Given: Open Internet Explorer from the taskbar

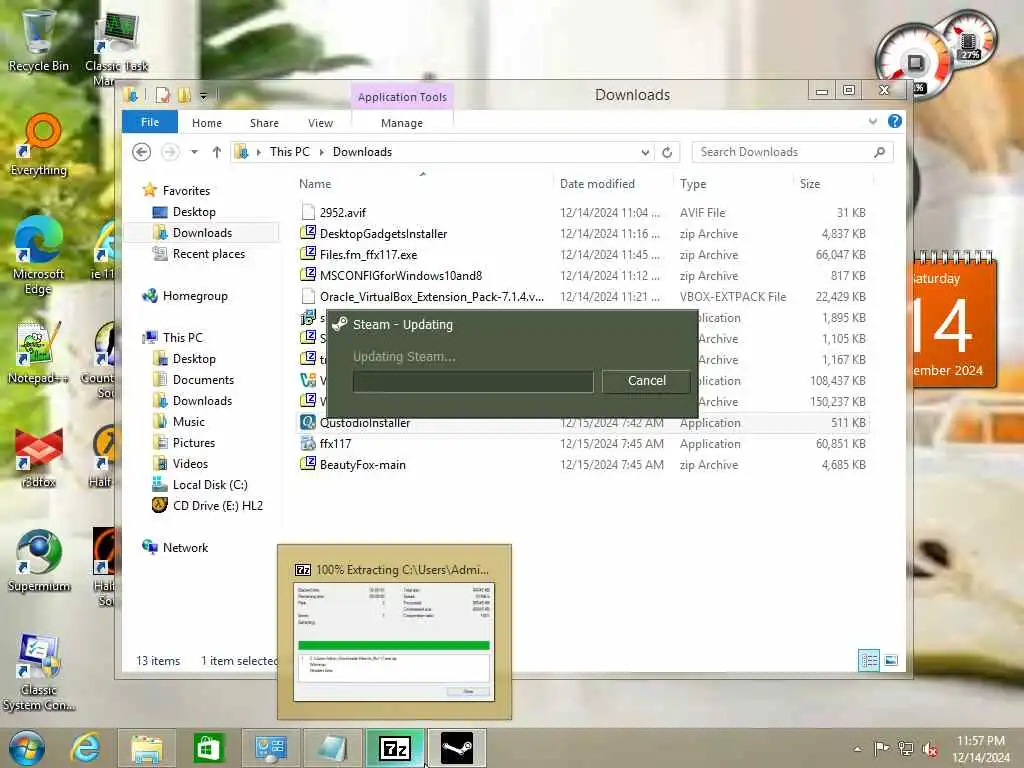Looking at the screenshot, I should click(x=86, y=748).
